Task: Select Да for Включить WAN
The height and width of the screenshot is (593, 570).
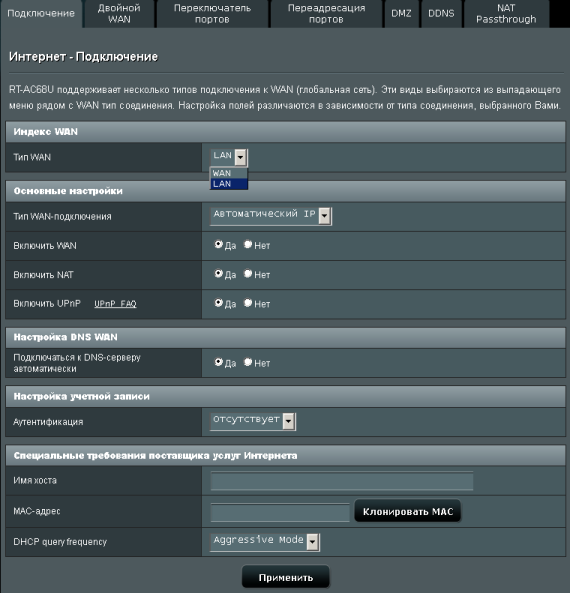Action: tap(218, 244)
